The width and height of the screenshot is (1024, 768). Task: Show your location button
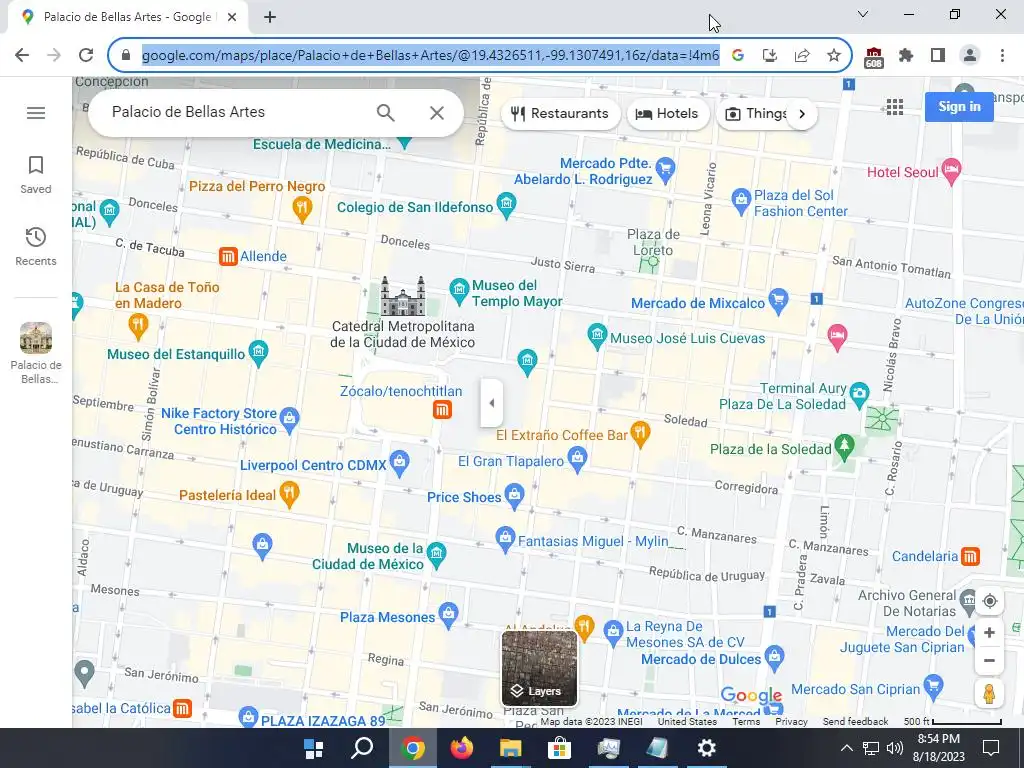coord(989,601)
